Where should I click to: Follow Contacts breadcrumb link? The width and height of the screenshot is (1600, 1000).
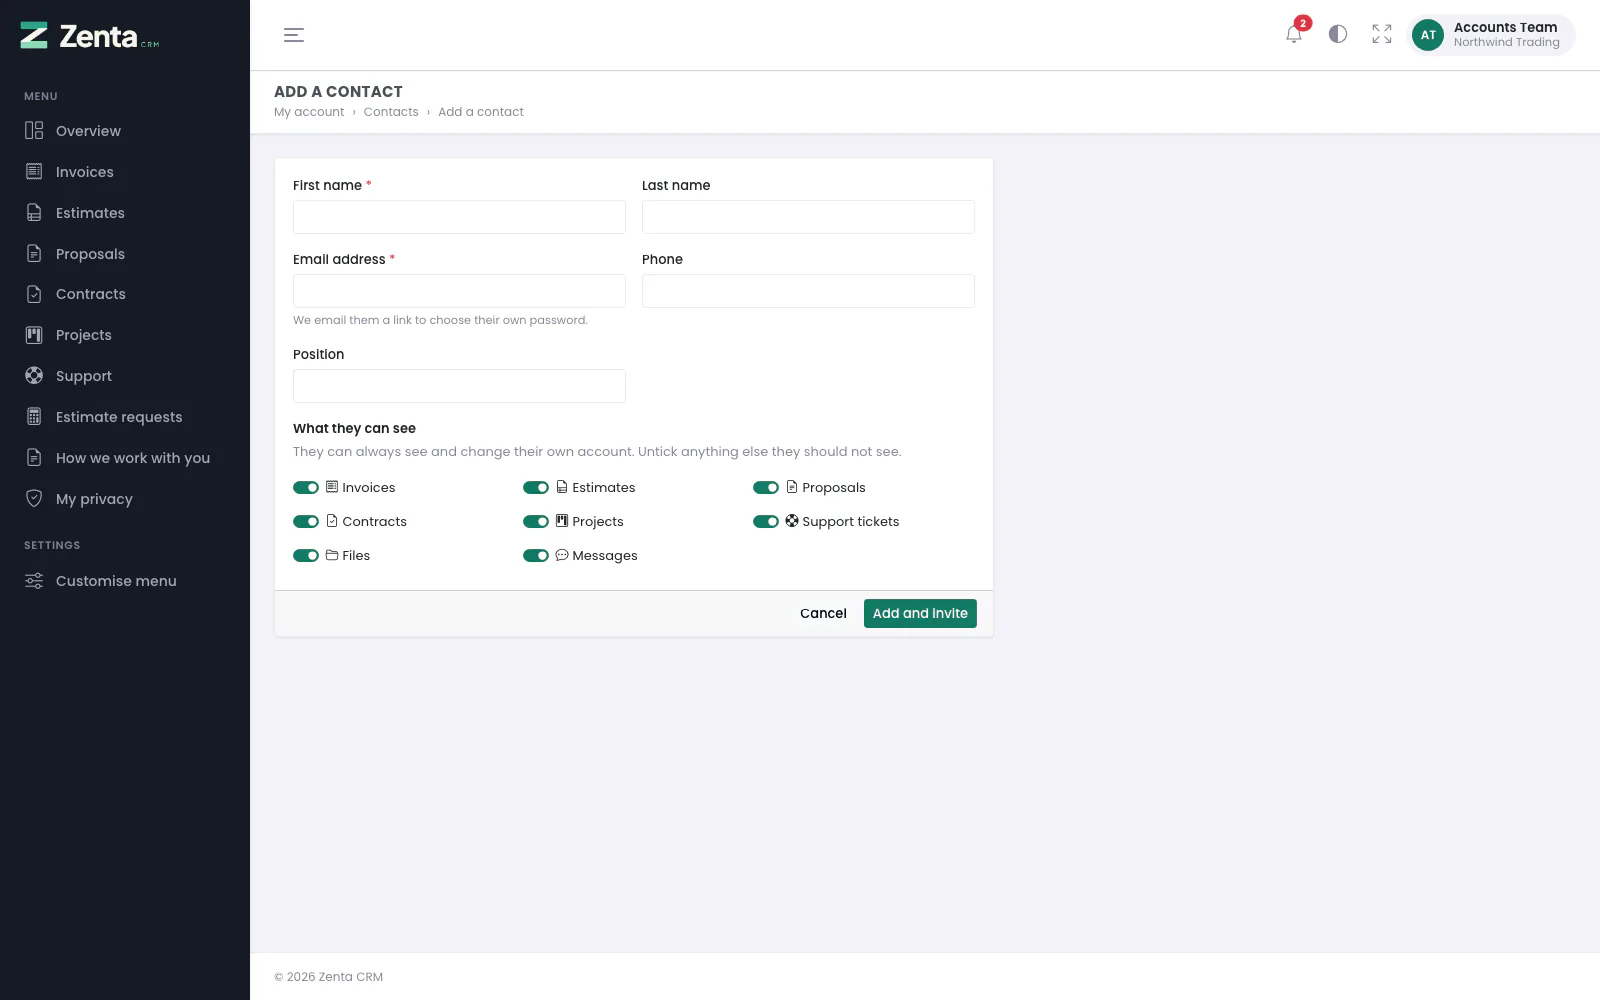(391, 112)
